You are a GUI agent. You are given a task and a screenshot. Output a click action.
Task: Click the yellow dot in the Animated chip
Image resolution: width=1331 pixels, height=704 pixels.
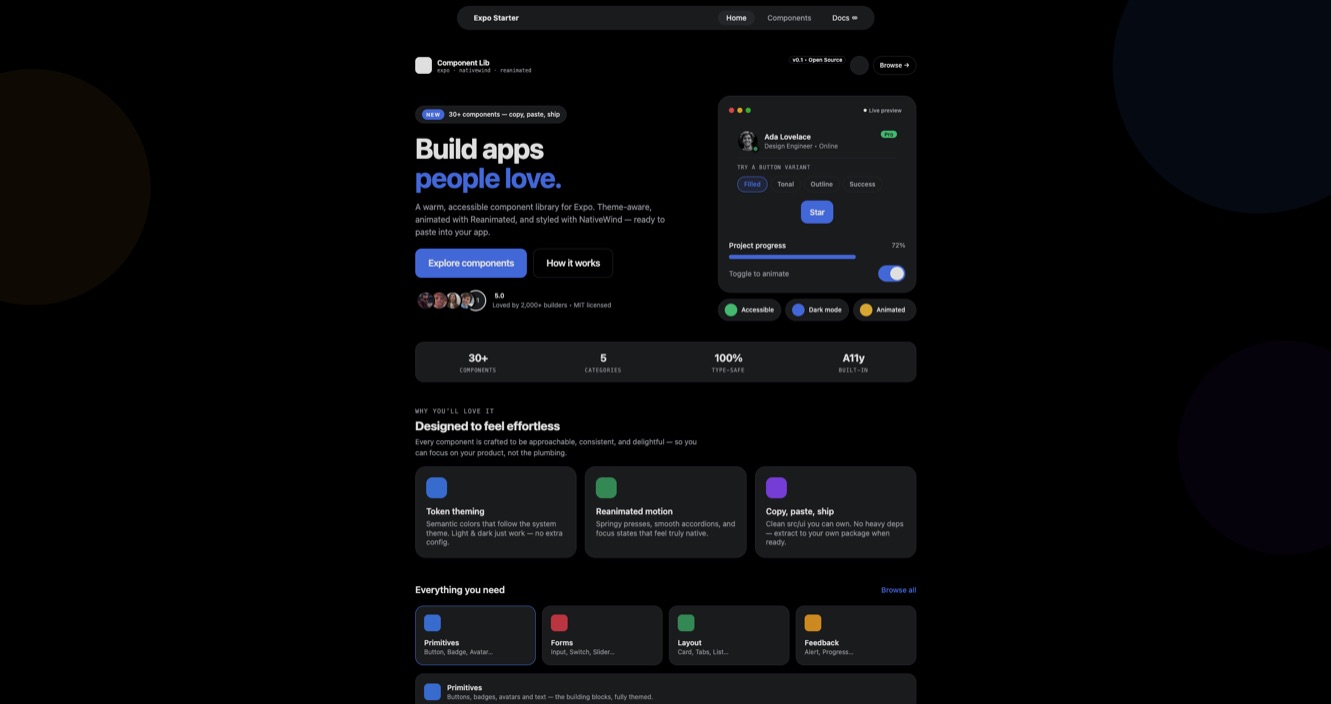point(866,310)
